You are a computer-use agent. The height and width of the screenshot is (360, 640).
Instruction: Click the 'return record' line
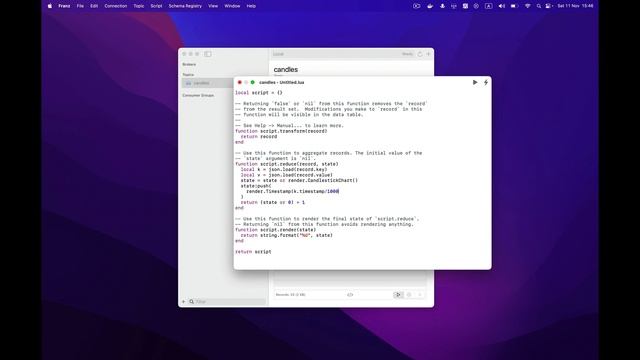click(x=259, y=137)
